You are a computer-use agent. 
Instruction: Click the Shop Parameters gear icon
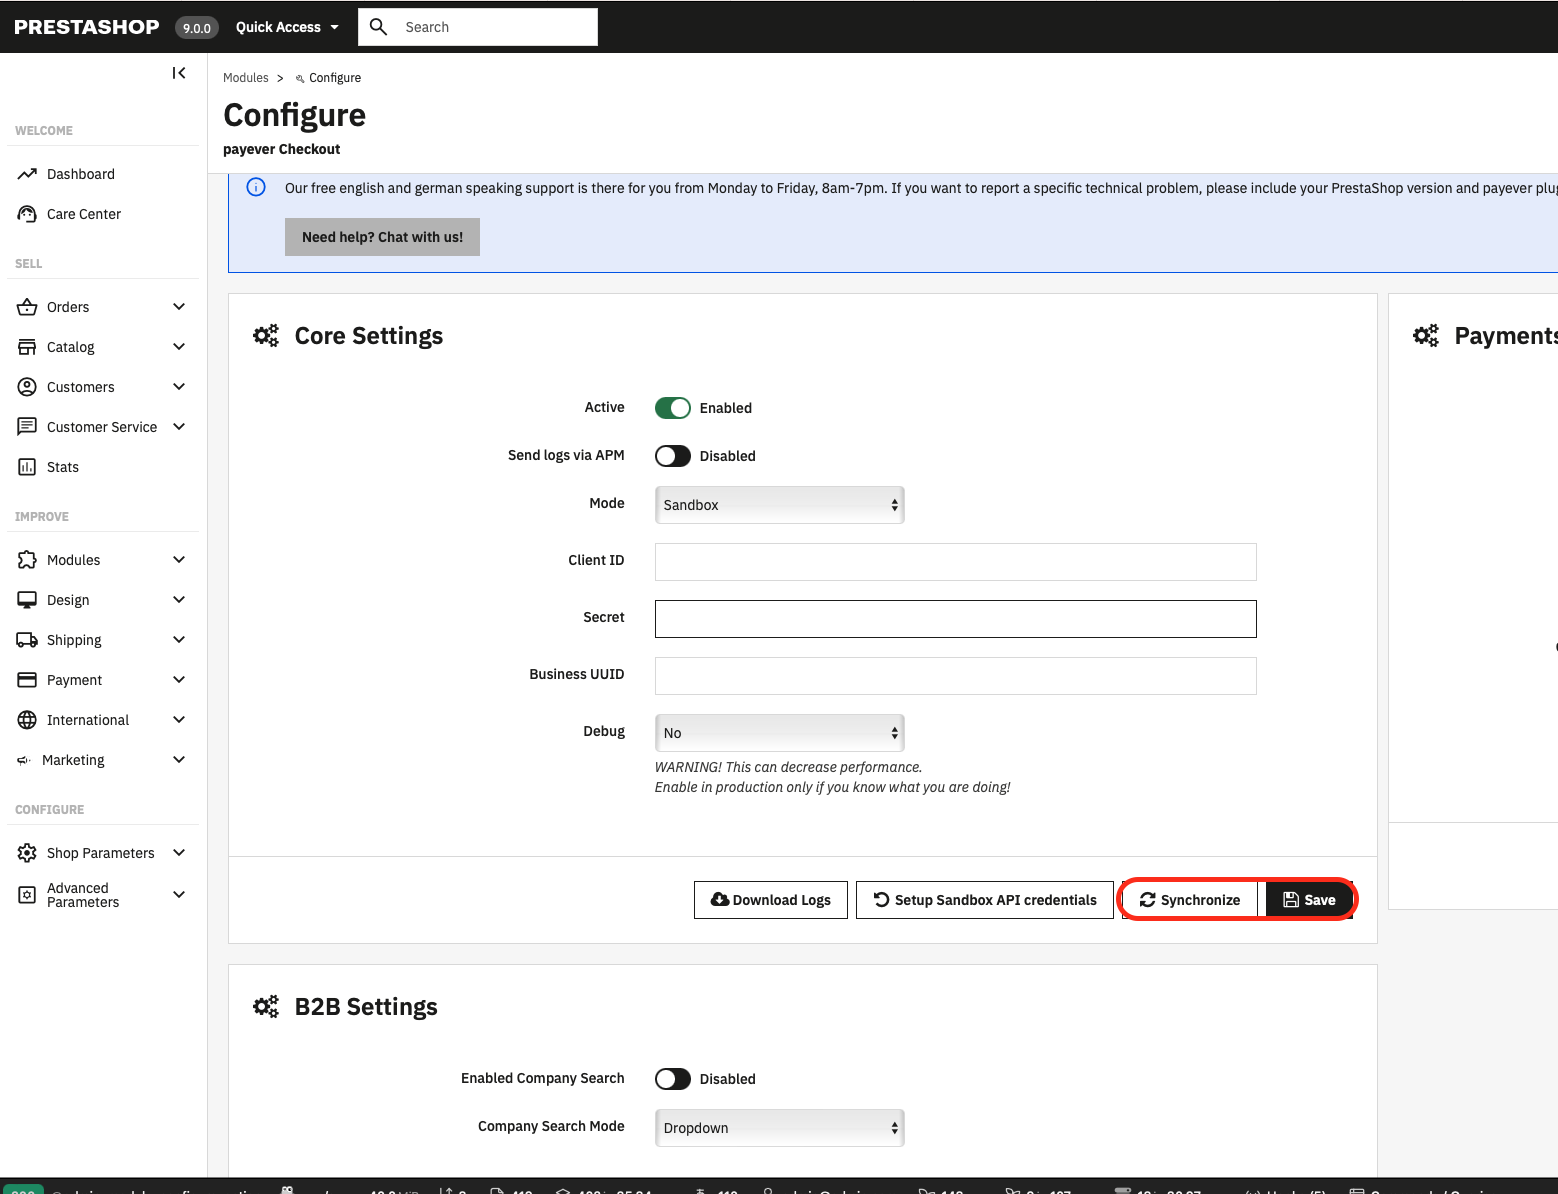(27, 853)
